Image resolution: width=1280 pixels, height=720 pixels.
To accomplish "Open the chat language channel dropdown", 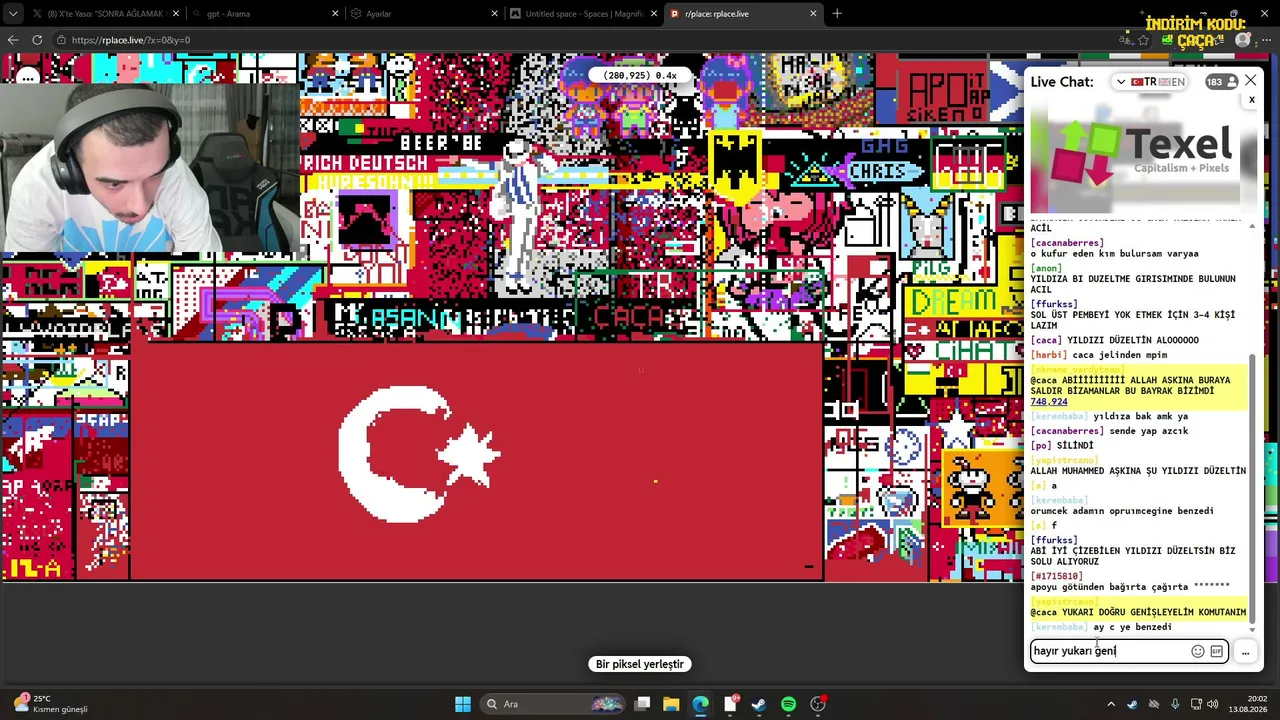I will click(x=1151, y=82).
